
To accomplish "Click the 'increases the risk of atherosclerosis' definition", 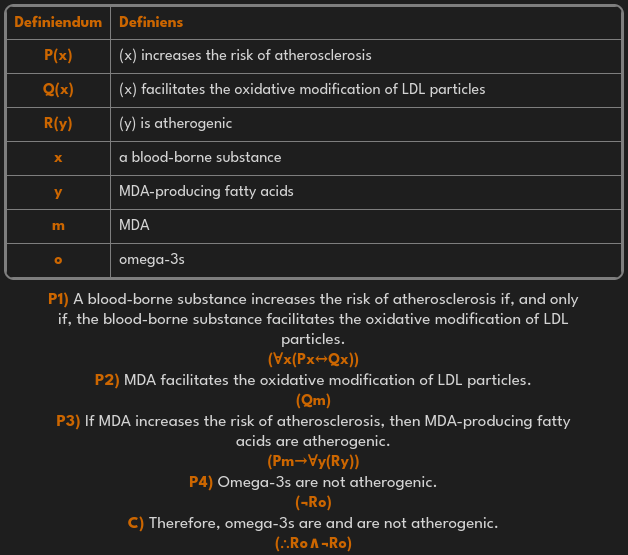I will point(245,55).
